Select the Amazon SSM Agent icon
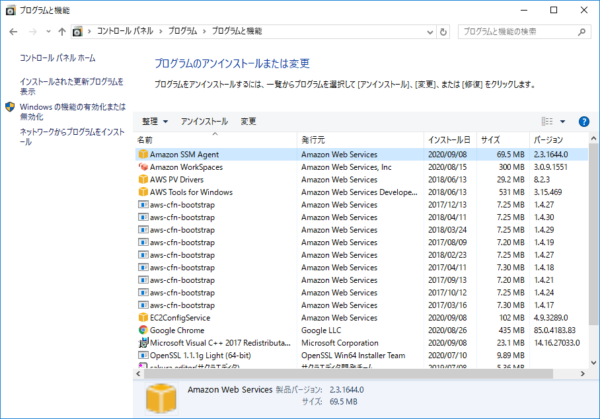Screen dimensions: 600x419 point(143,154)
